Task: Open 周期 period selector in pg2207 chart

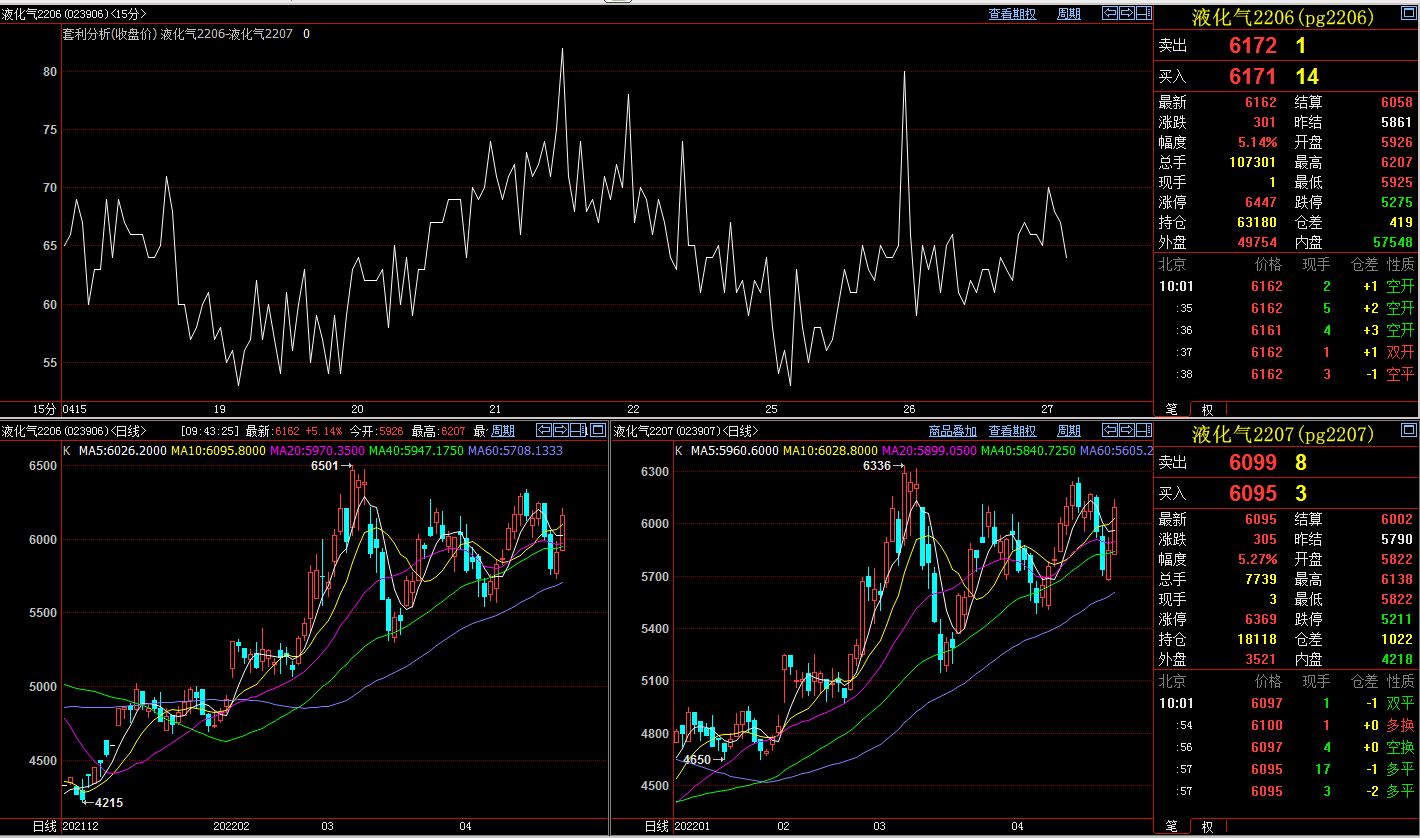Action: click(1069, 431)
